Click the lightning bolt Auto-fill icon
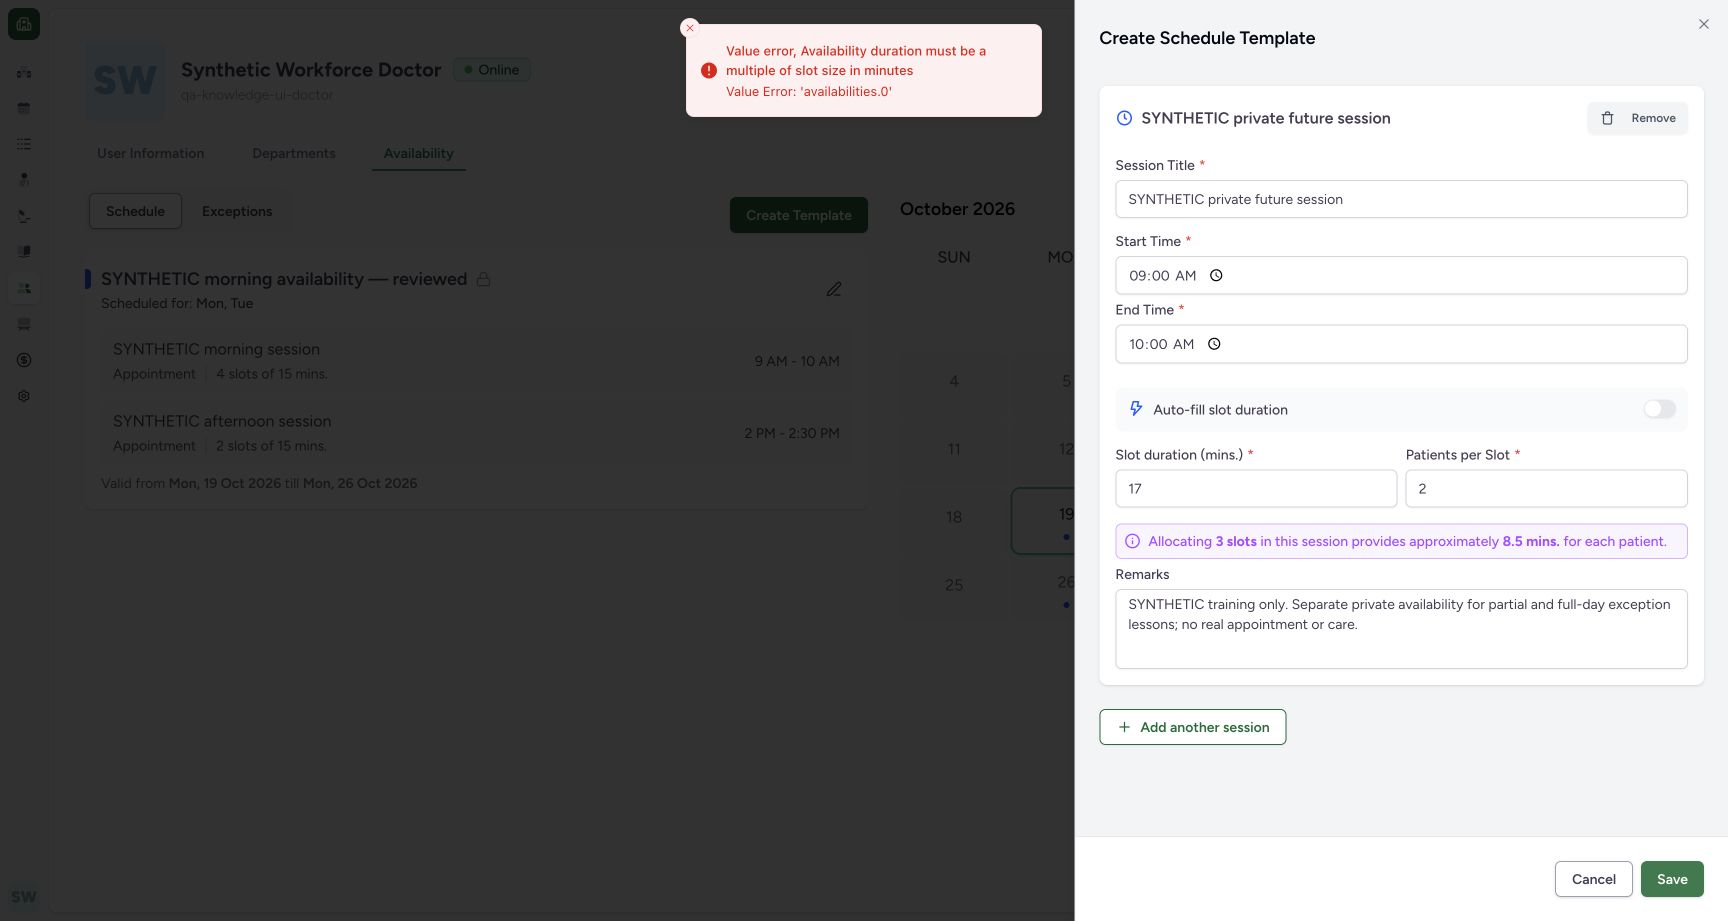 pyautogui.click(x=1136, y=409)
